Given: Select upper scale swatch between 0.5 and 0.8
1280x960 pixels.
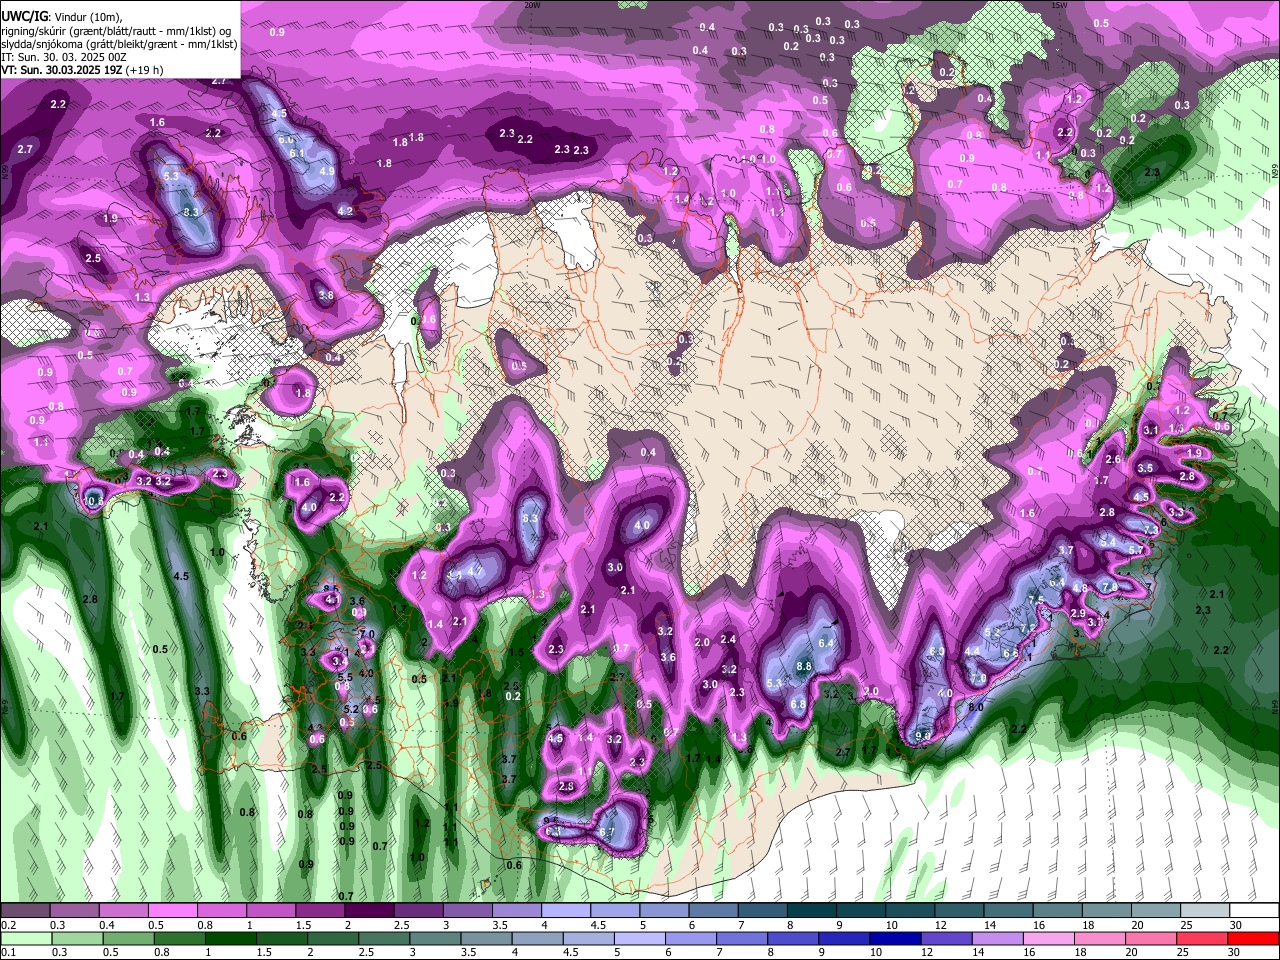Looking at the screenshot, I should click(x=175, y=911).
